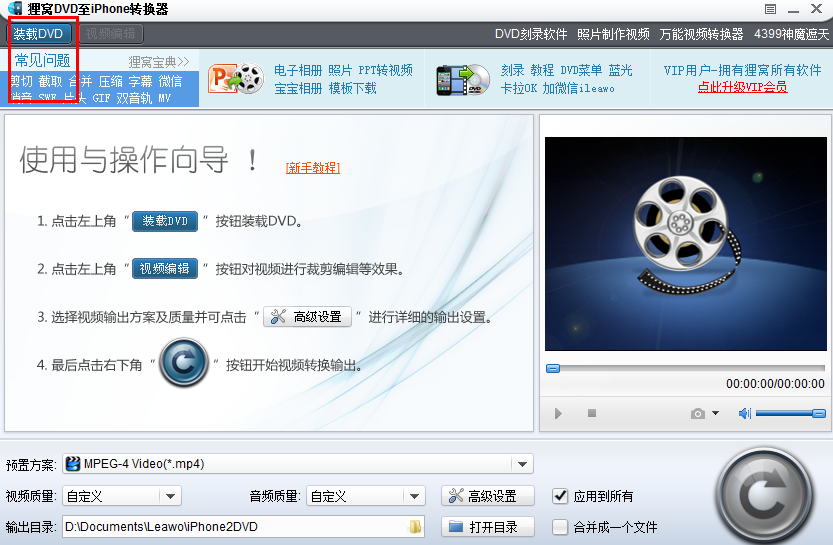833x545 pixels.
Task: Click the 压缩 quick link
Action: pos(110,81)
